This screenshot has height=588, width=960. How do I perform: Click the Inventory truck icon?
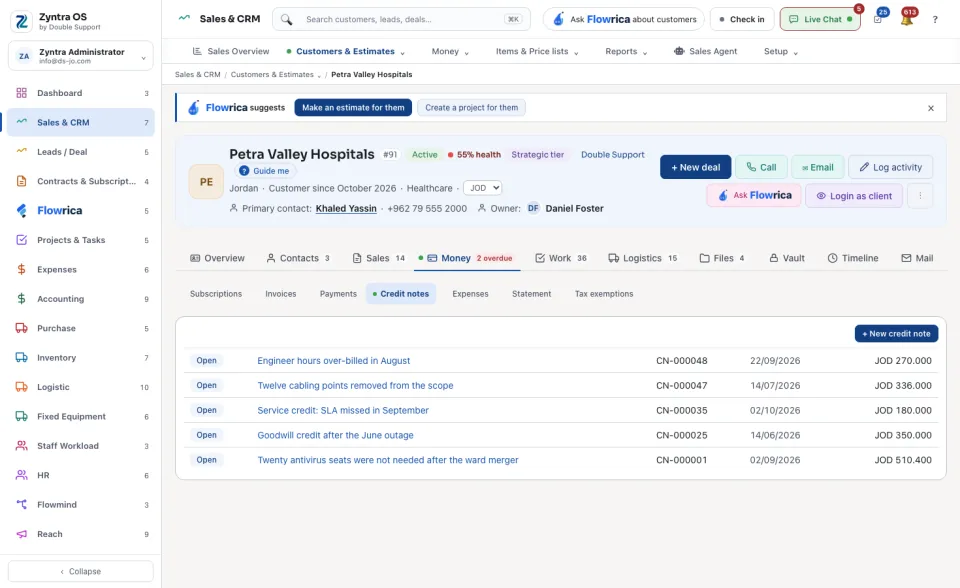[x=21, y=358]
